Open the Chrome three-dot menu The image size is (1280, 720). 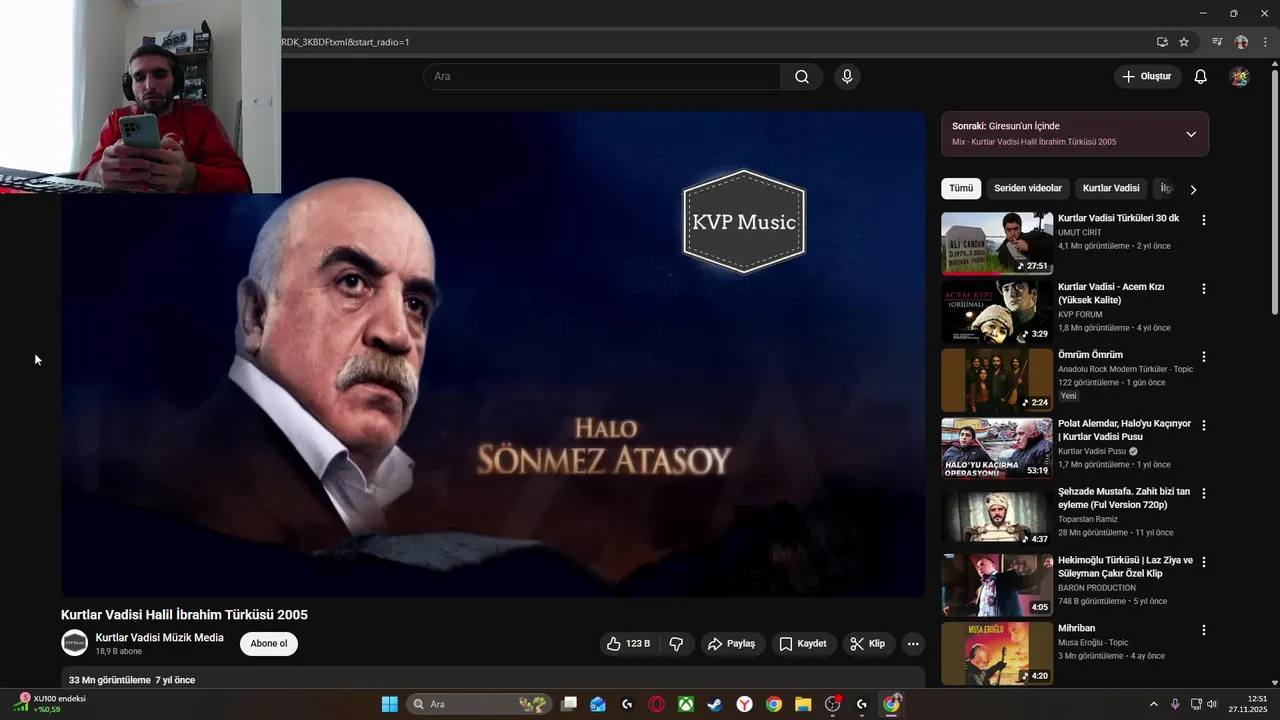click(x=1265, y=42)
